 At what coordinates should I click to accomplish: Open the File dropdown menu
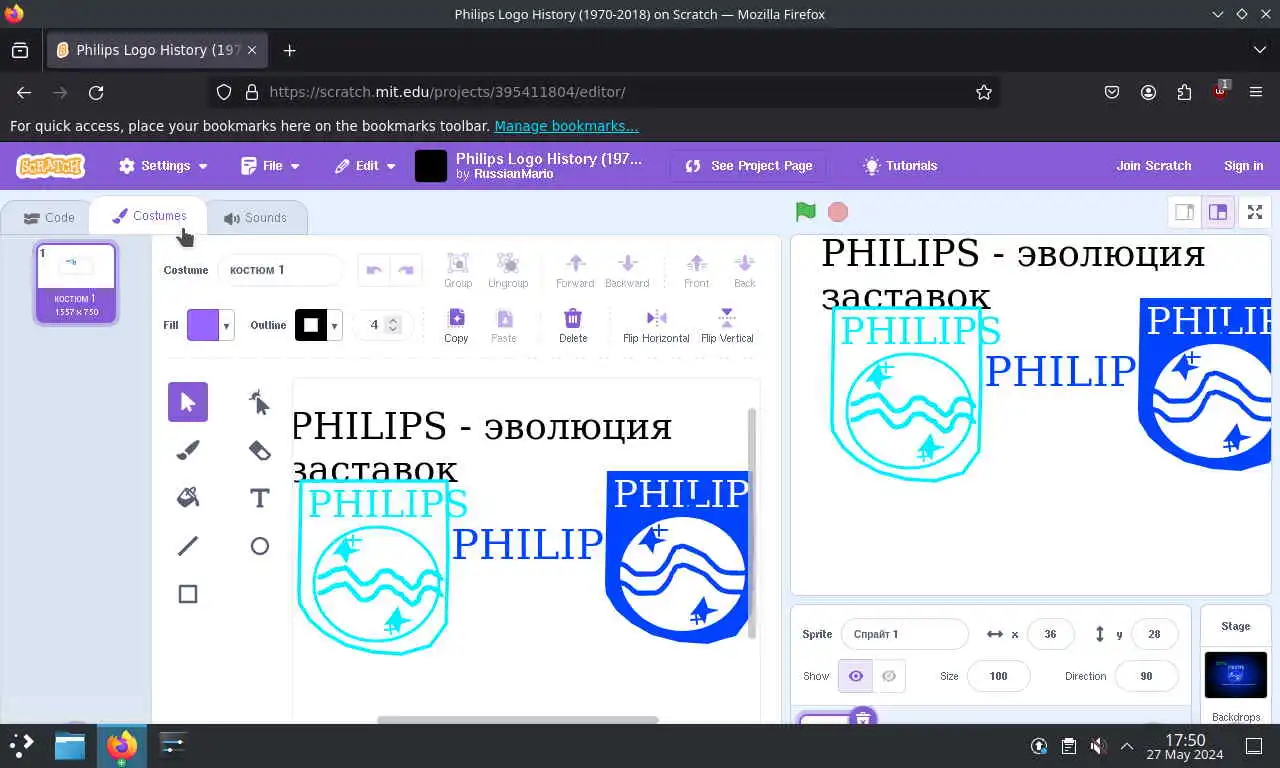coord(271,166)
